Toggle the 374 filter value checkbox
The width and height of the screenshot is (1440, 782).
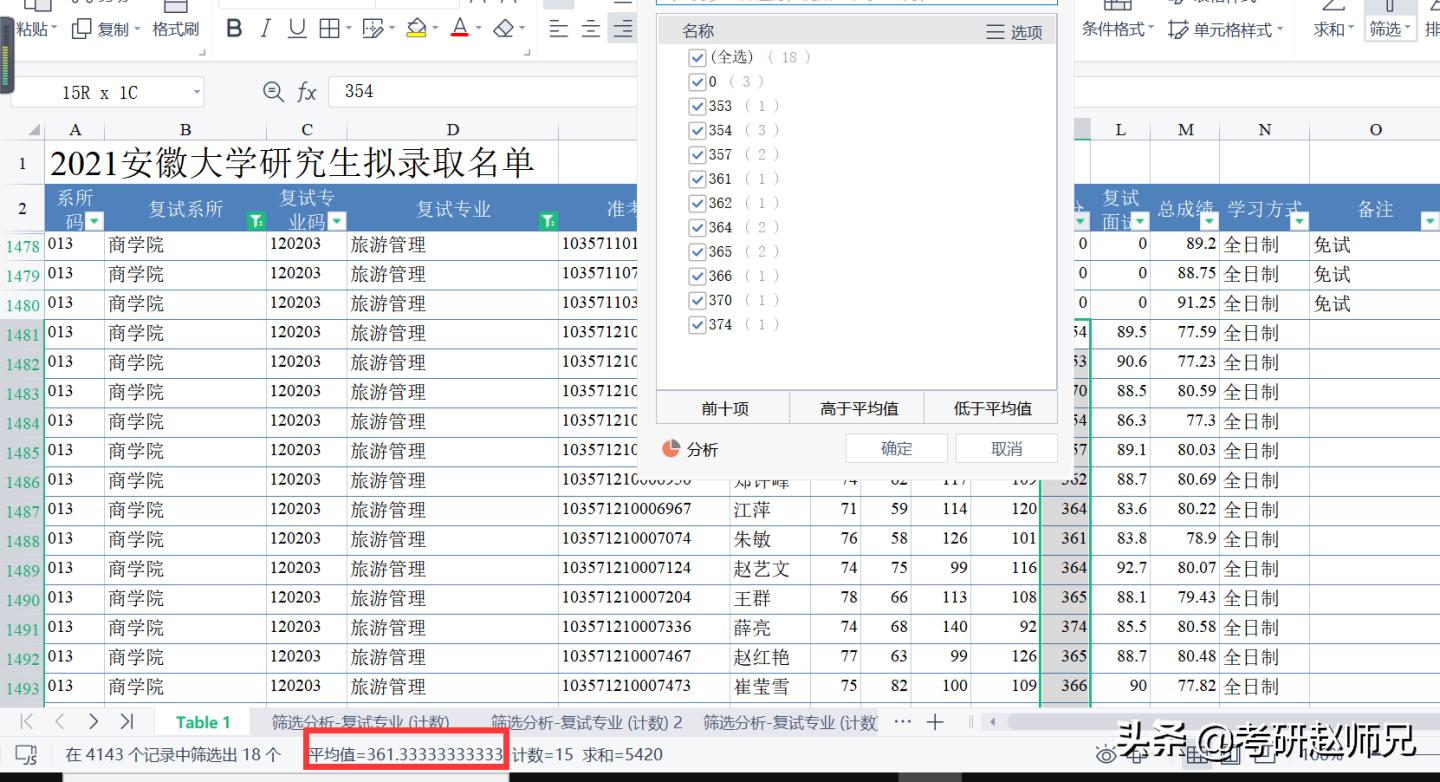coord(697,325)
